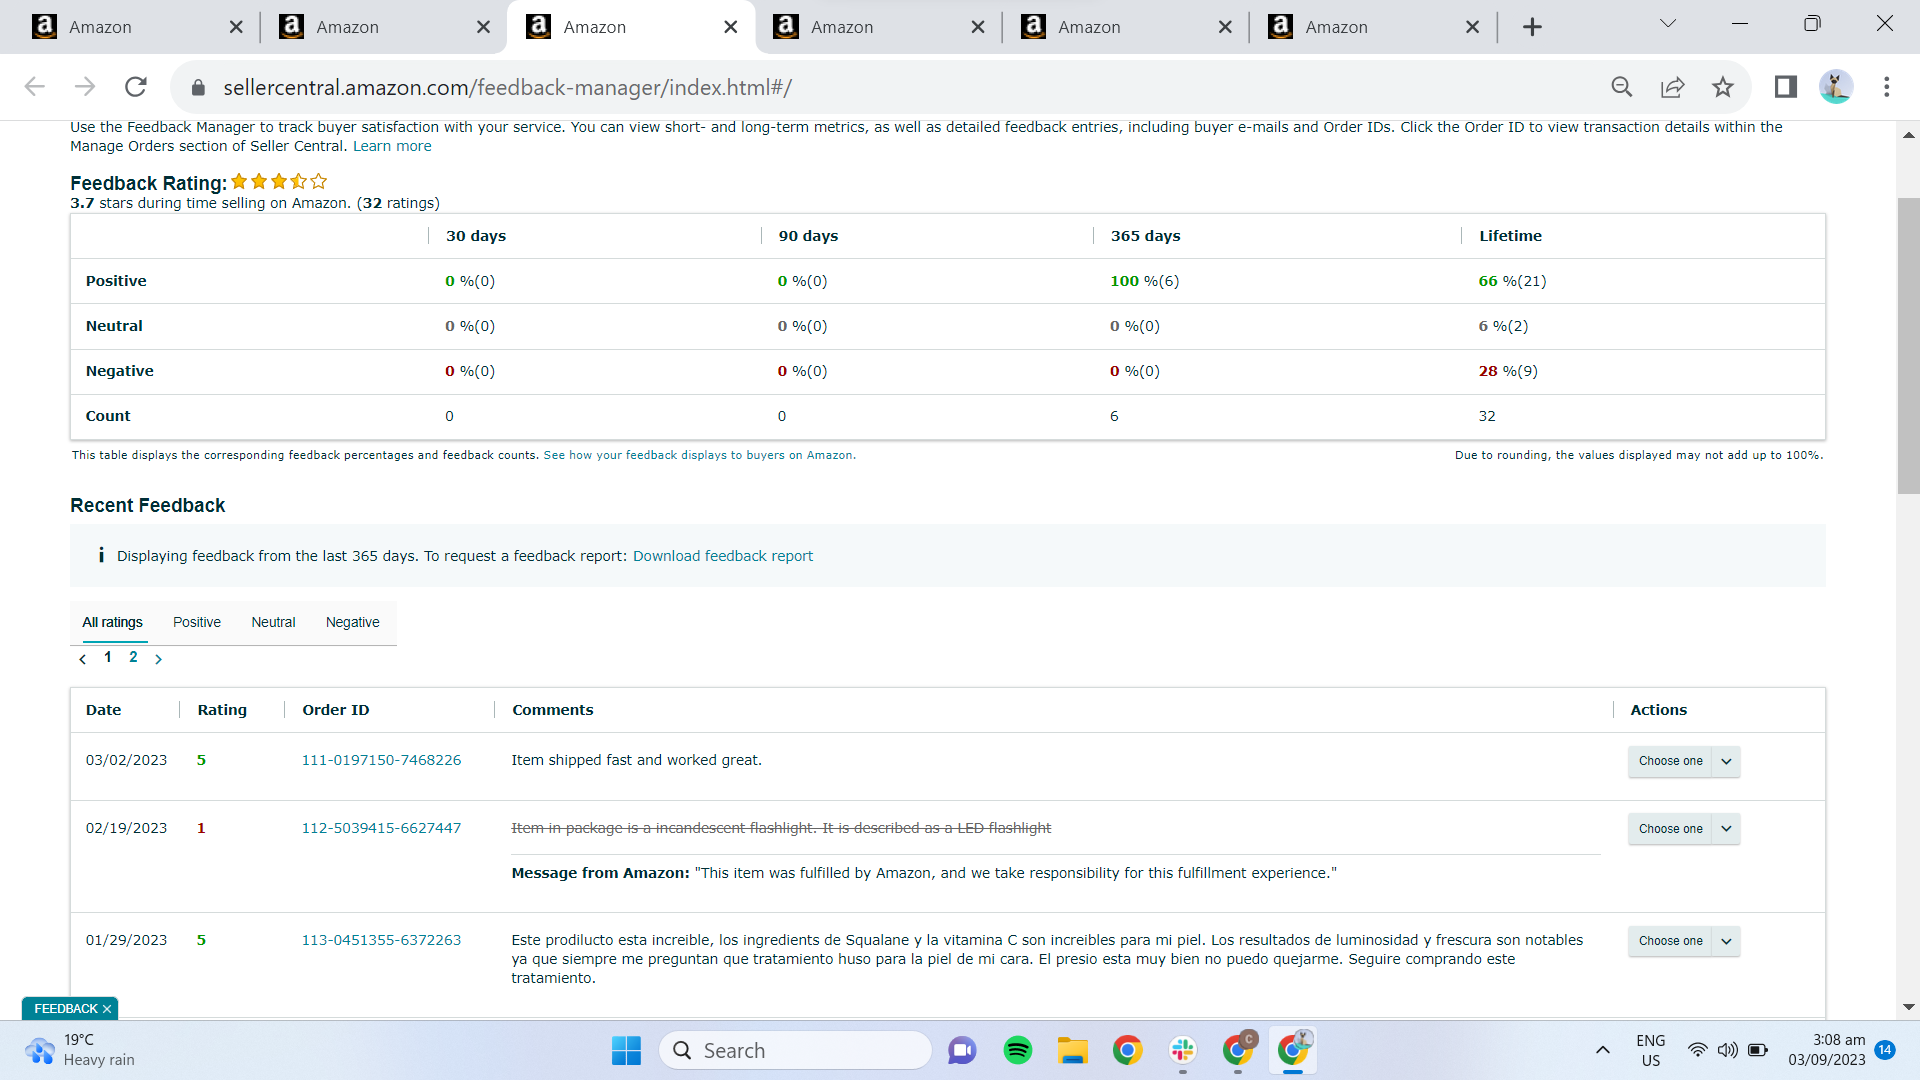Click the Order ID column header
The height and width of the screenshot is (1080, 1920).
click(x=336, y=710)
